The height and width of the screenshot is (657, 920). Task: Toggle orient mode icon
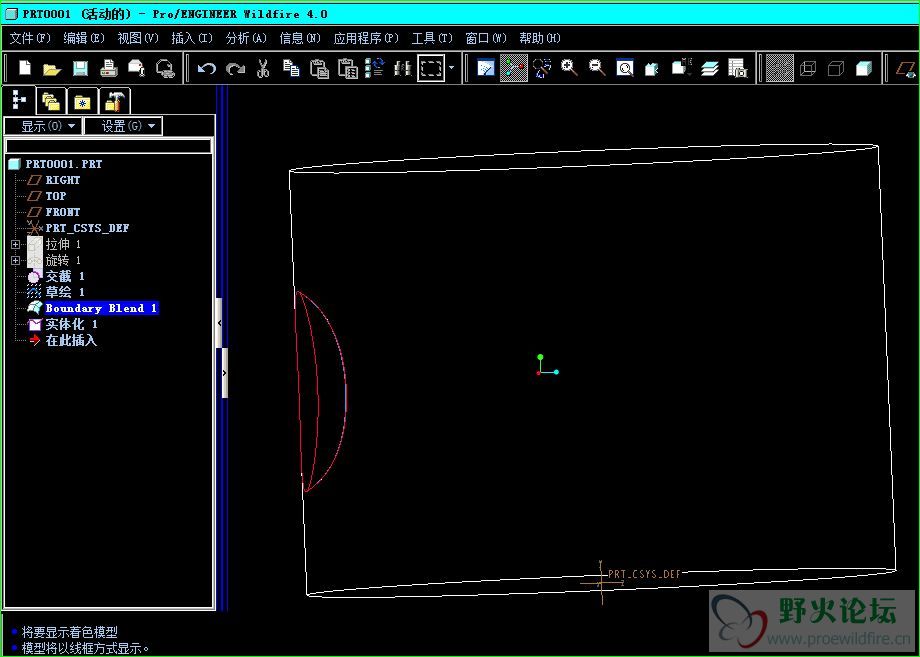[542, 69]
